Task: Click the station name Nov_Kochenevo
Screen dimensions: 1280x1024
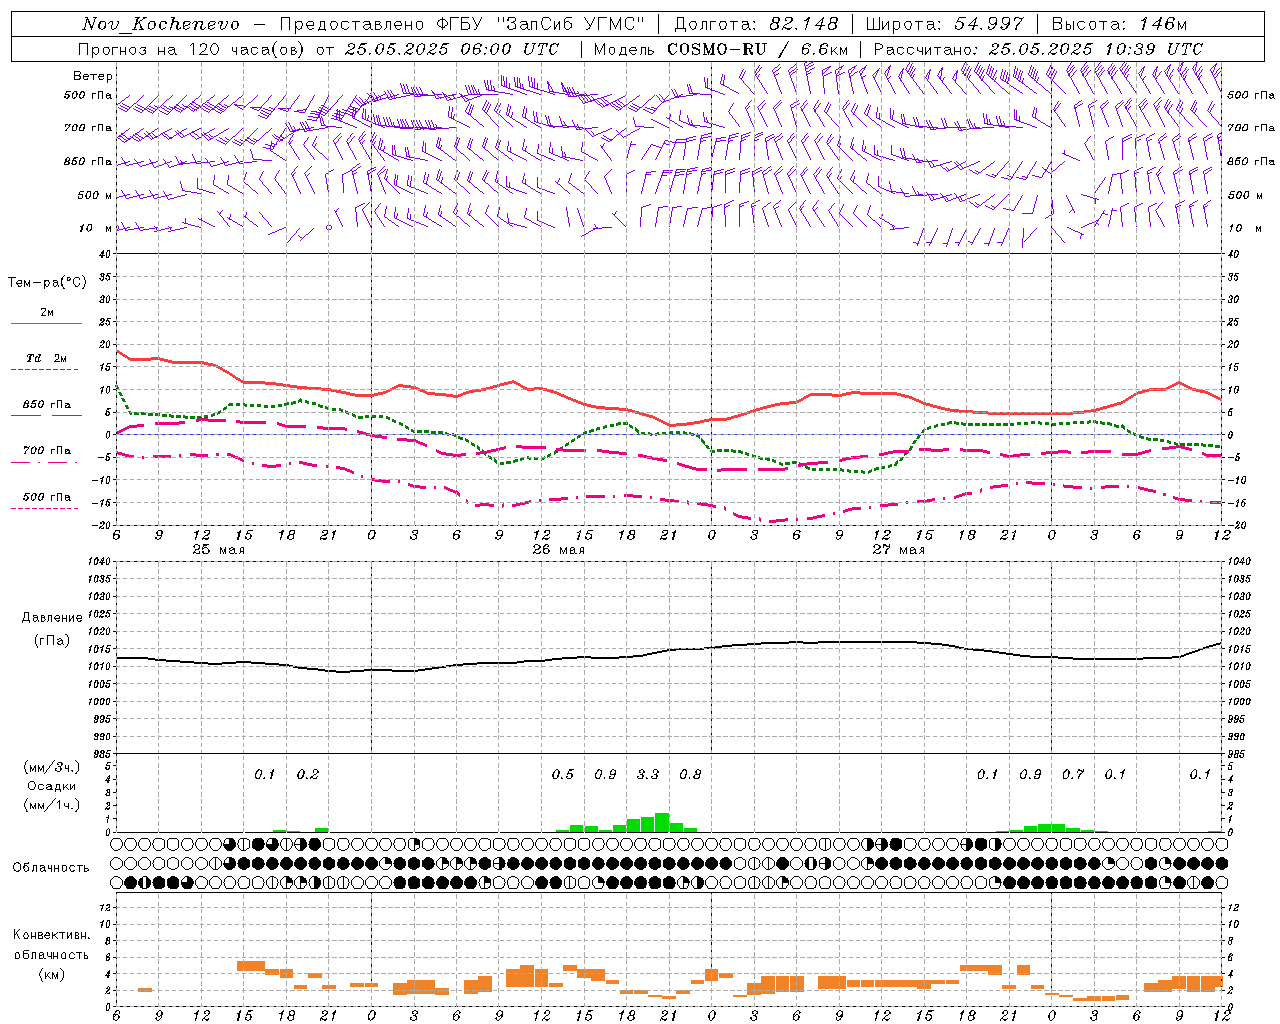Action: 161,24
